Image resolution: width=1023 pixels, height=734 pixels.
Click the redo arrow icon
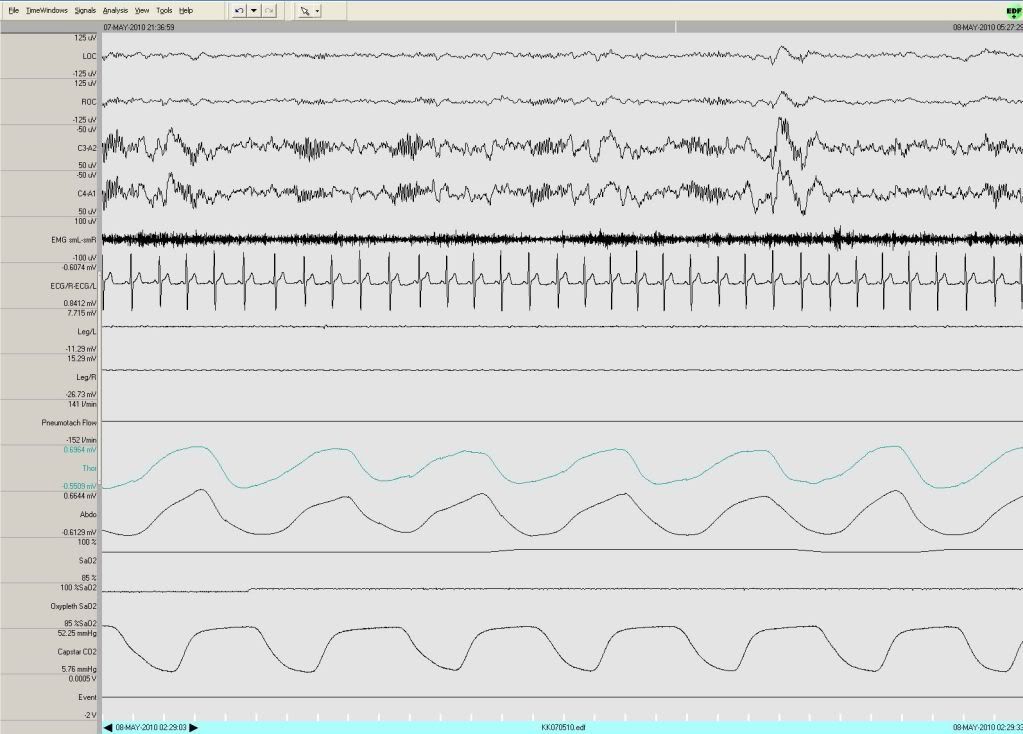tap(269, 11)
